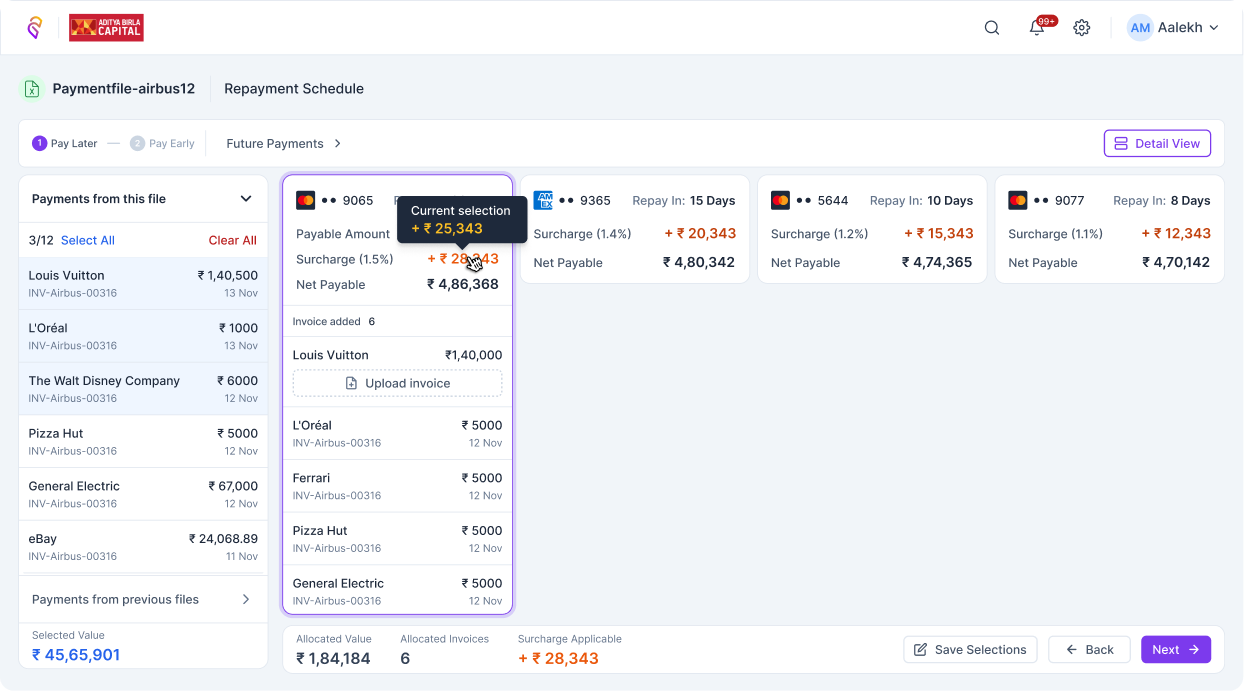
Task: Expand Payments from previous files
Action: (143, 600)
